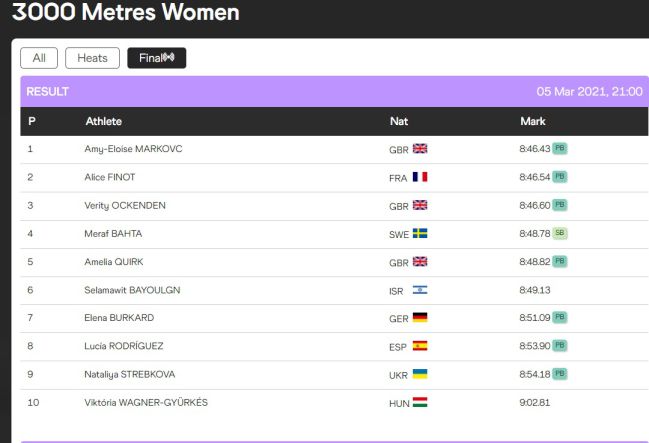Viewport: 649px width, 443px height.
Task: Click the French flag for Alice Finot
Action: tap(420, 177)
